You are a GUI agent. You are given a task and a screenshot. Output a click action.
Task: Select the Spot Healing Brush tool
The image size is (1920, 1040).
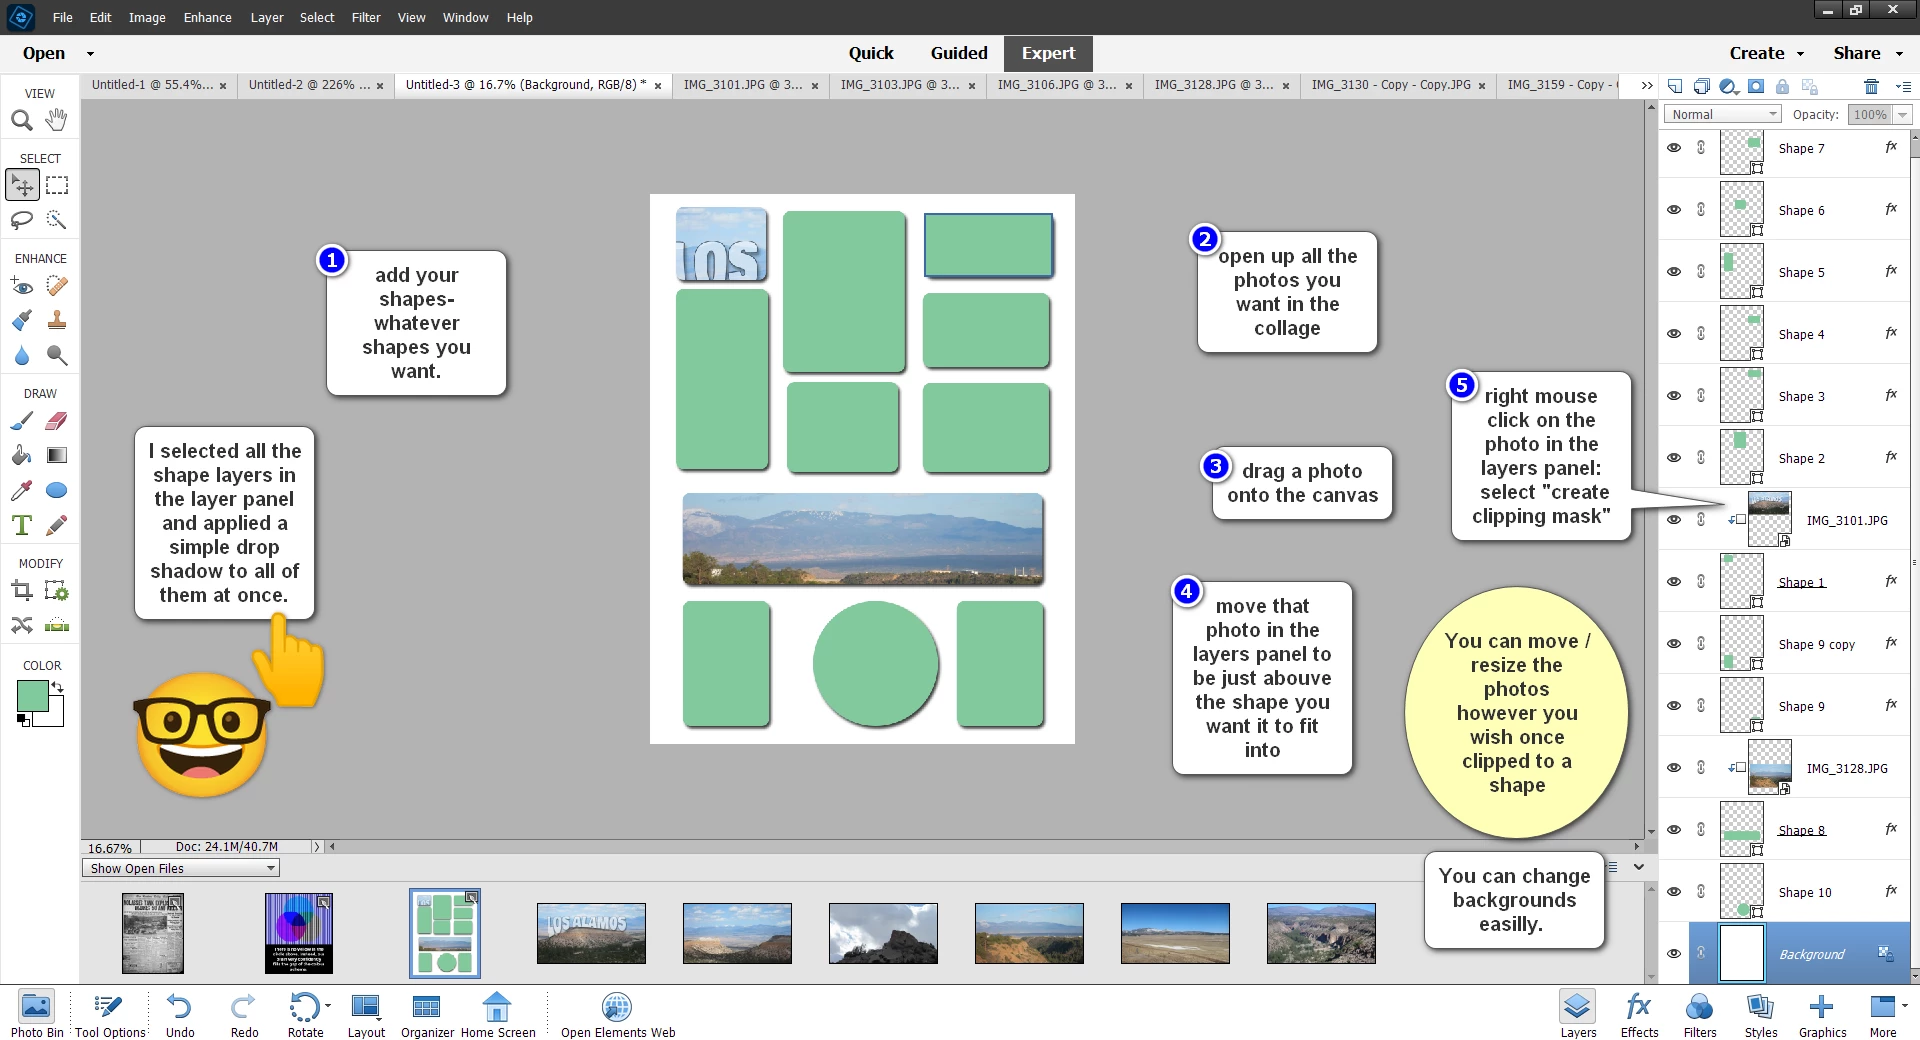coord(57,287)
